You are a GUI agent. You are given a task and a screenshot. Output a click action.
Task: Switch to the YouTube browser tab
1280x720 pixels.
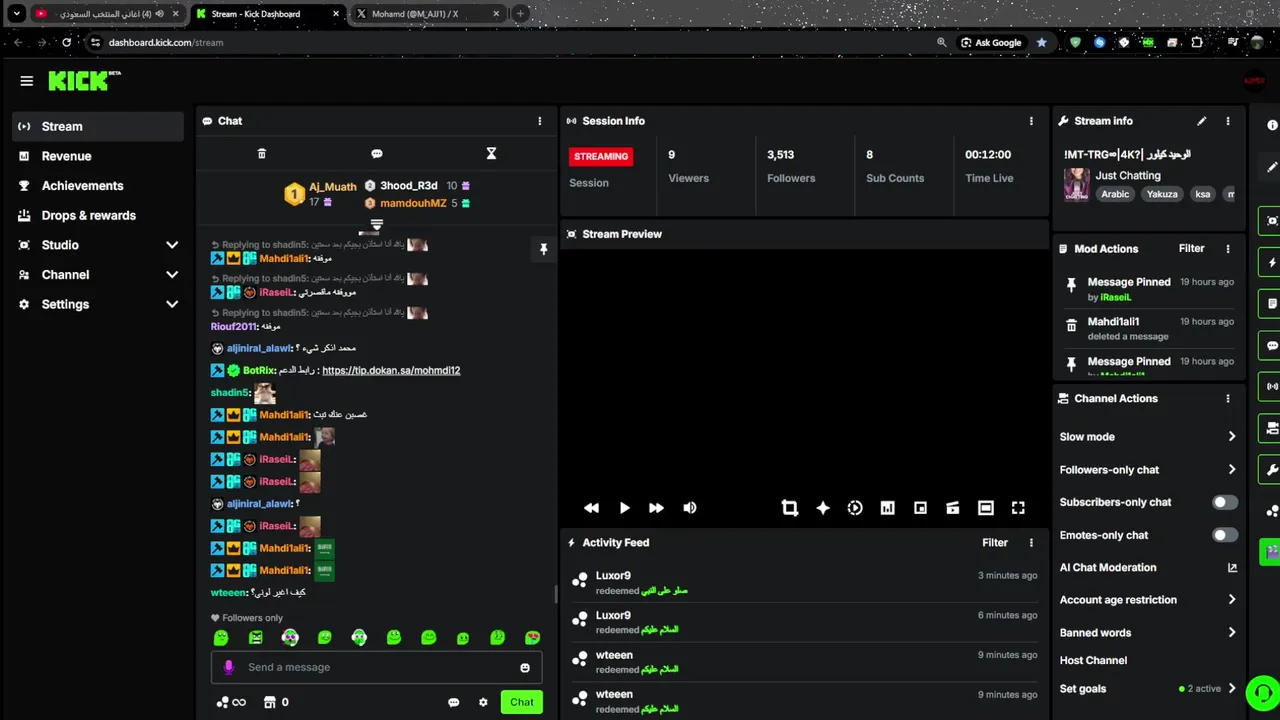tap(107, 14)
